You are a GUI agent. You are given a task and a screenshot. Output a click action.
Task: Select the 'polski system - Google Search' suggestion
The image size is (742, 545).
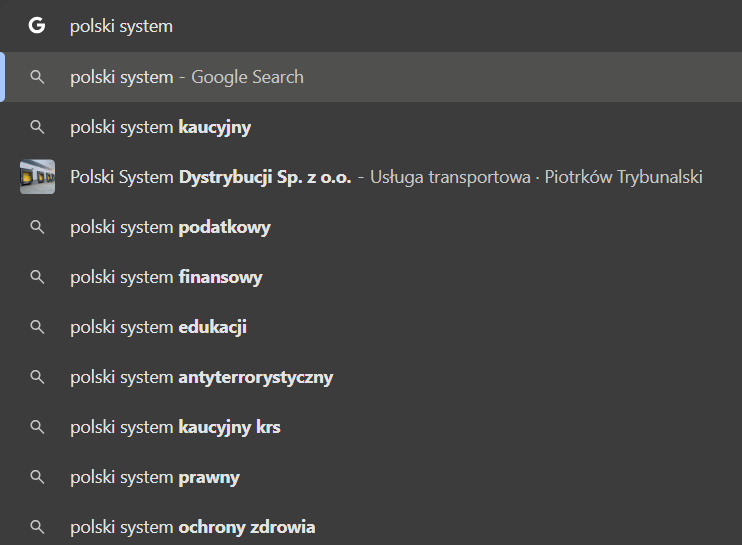pyautogui.click(x=187, y=77)
